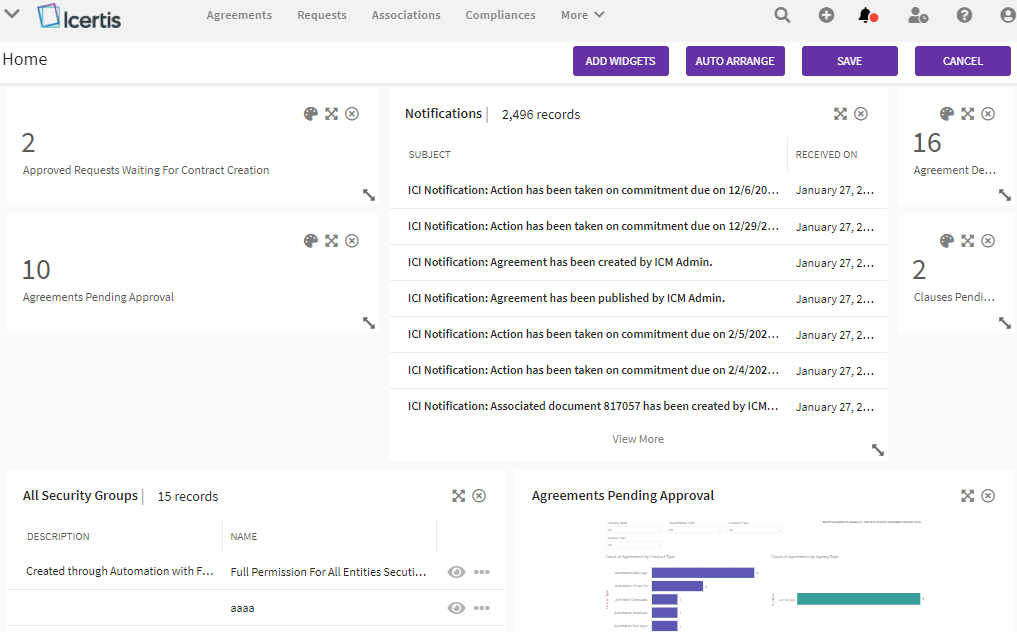
Task: Open the Agreements menu
Action: tap(239, 15)
